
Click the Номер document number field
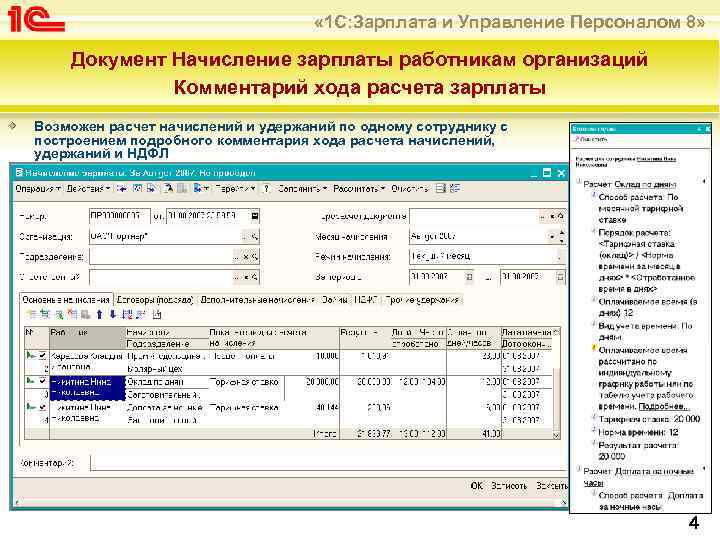119,216
